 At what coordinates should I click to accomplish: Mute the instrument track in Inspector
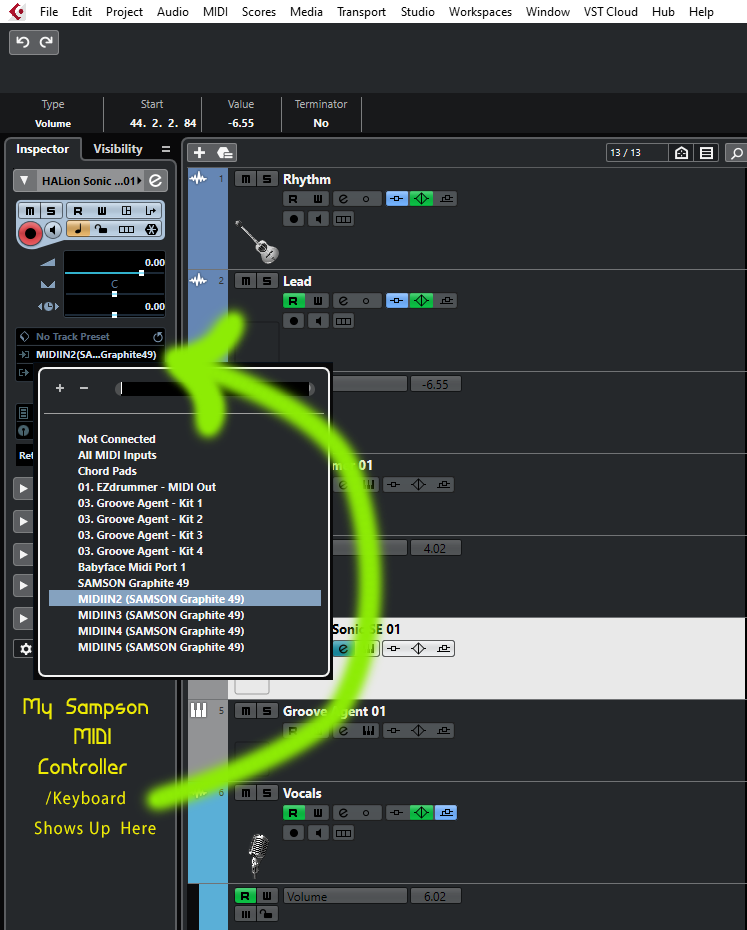tap(30, 211)
